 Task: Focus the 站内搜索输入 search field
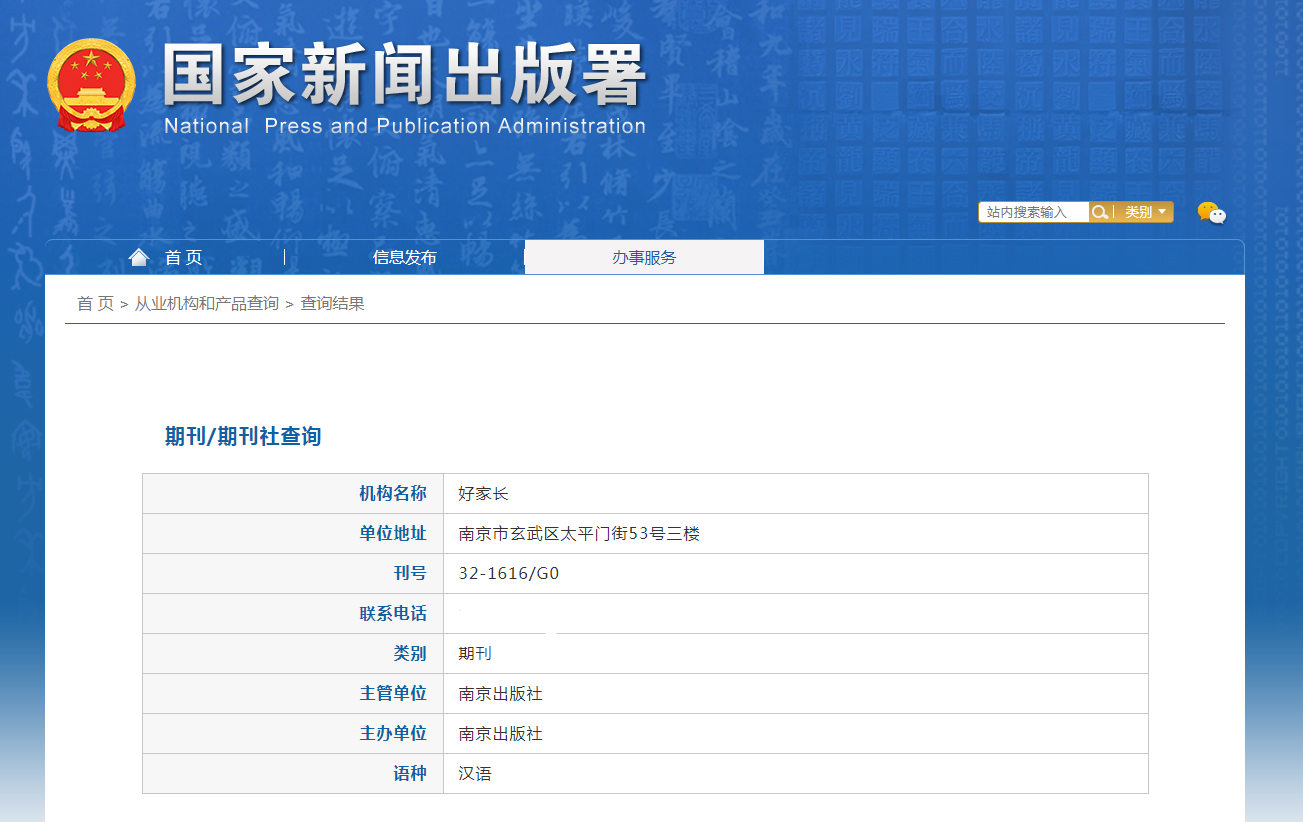[1033, 212]
